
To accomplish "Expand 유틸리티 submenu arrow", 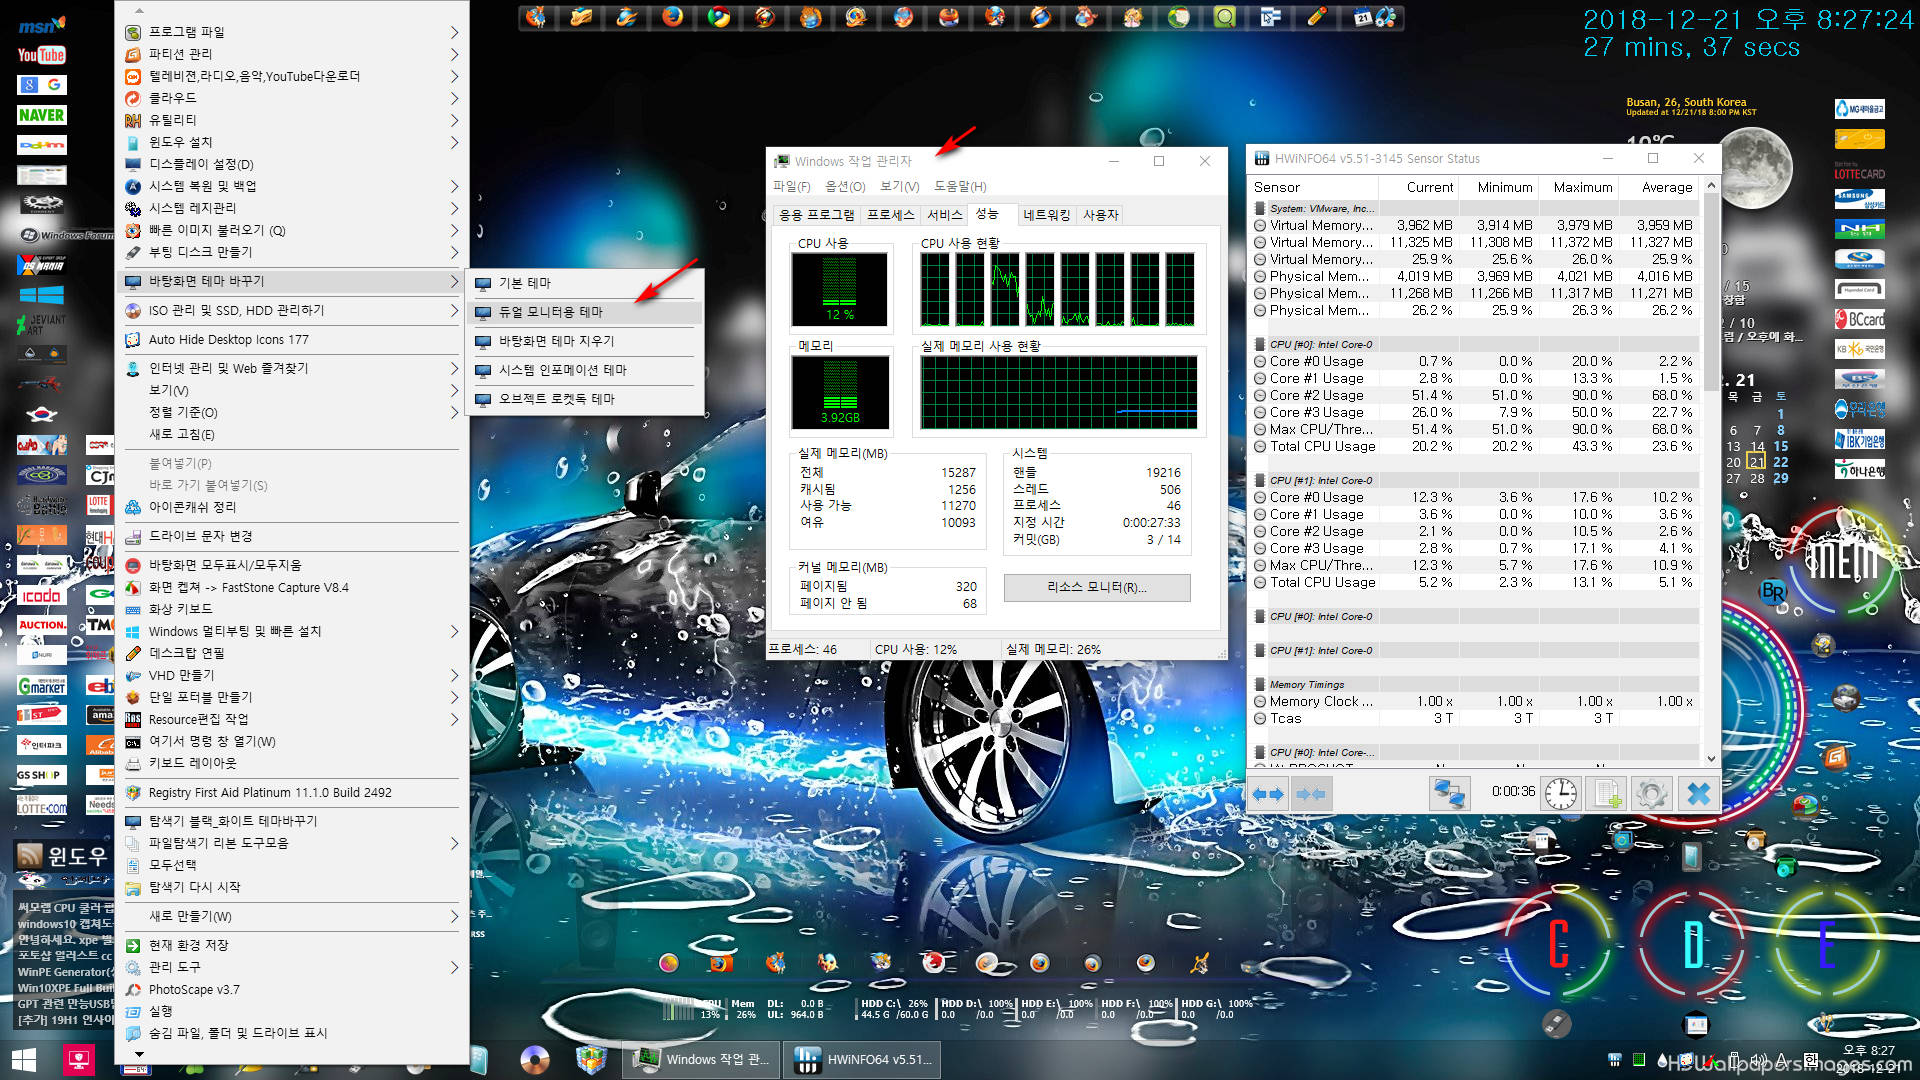I will [454, 120].
